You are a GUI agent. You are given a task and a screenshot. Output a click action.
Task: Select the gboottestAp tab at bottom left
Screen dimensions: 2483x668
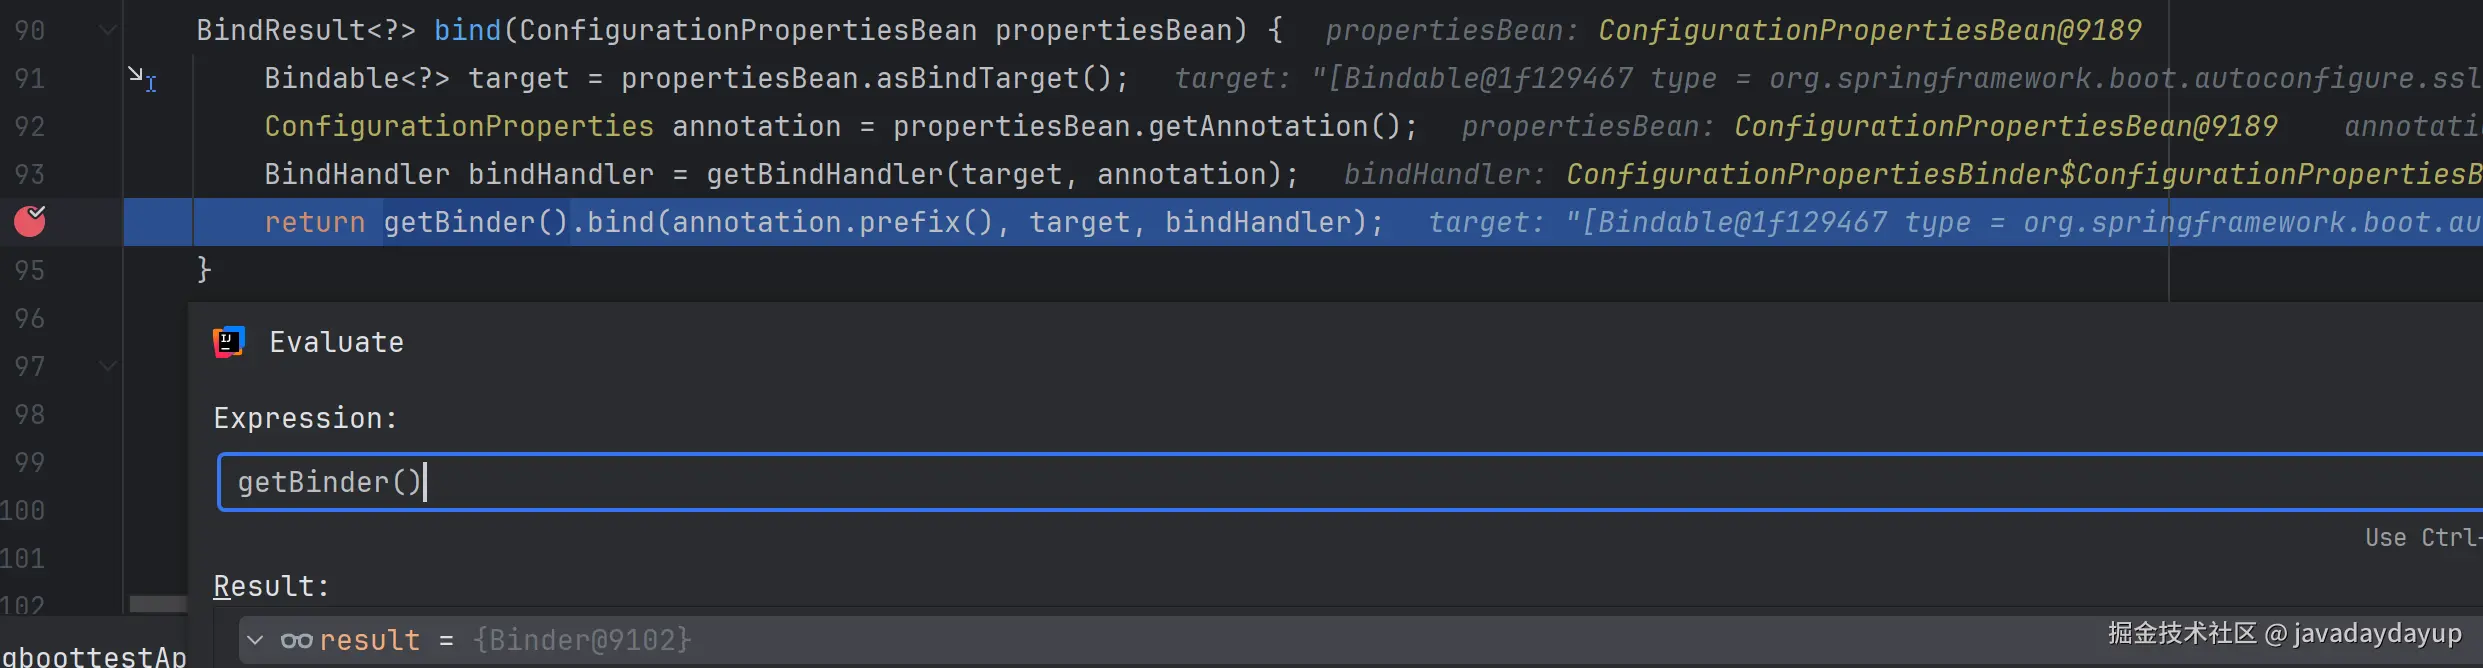93,656
